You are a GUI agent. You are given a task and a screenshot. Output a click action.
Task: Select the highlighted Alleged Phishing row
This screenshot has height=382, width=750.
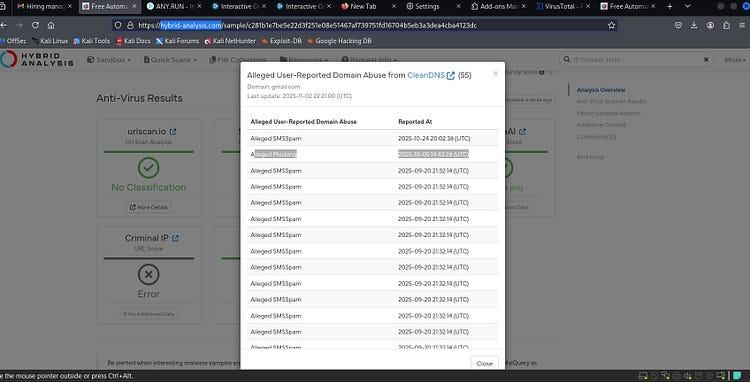(373, 154)
